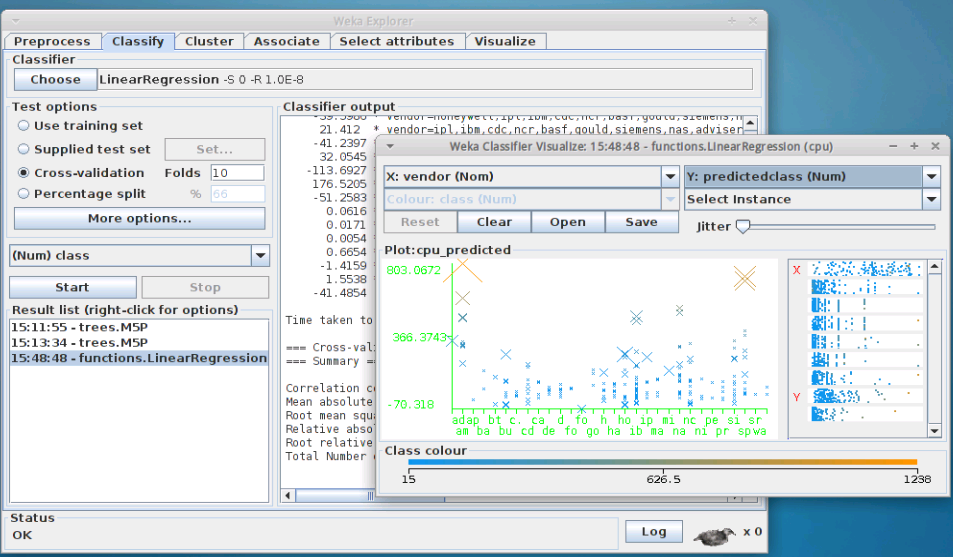953x557 pixels.
Task: Click the Start button
Action: coord(72,287)
